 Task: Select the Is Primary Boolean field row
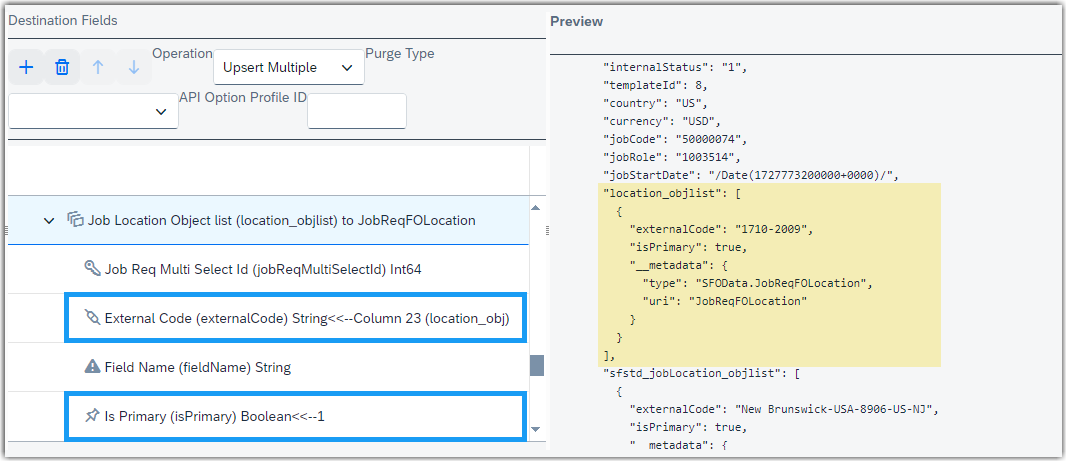[x=295, y=416]
